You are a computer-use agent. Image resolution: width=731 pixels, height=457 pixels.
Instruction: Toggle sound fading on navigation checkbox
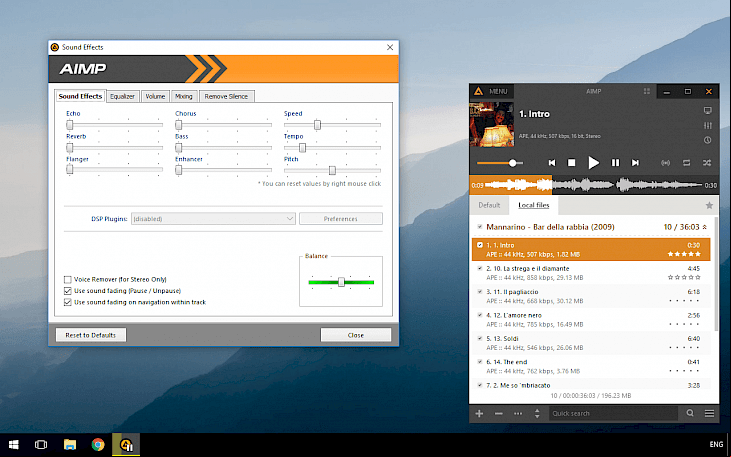[68, 302]
